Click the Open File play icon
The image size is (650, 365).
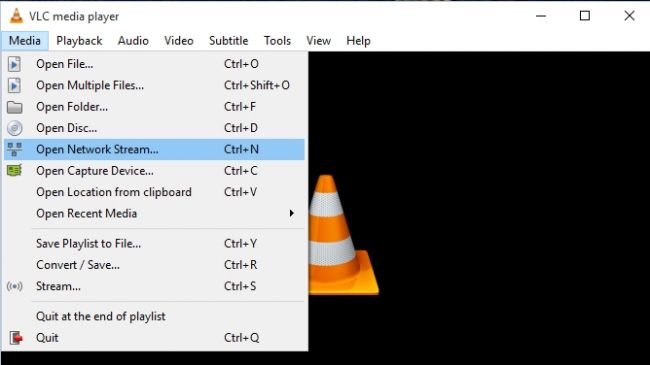(14, 64)
